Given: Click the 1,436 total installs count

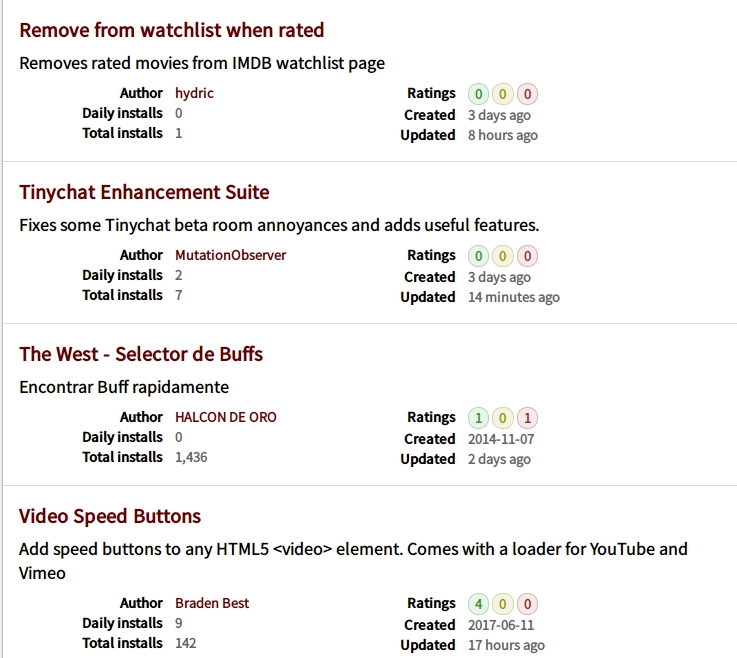Looking at the screenshot, I should click(x=191, y=457).
